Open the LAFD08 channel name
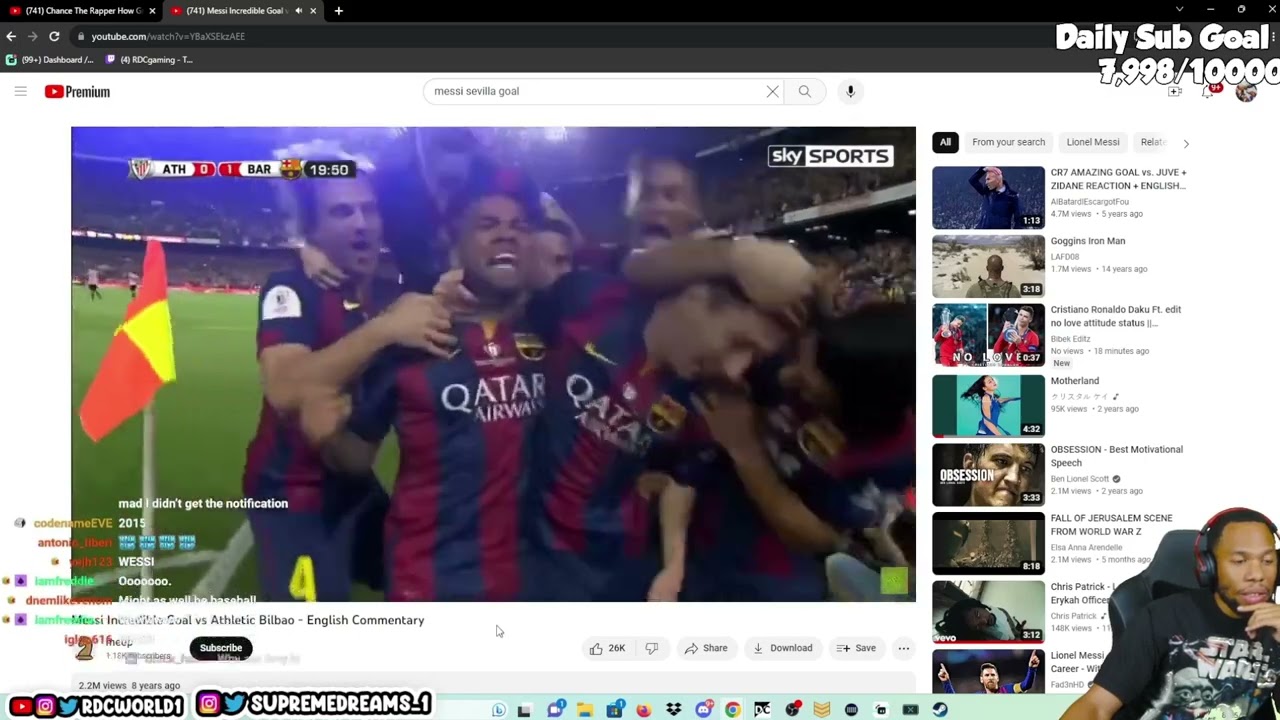Screen dimensions: 1280x720 (1065, 257)
